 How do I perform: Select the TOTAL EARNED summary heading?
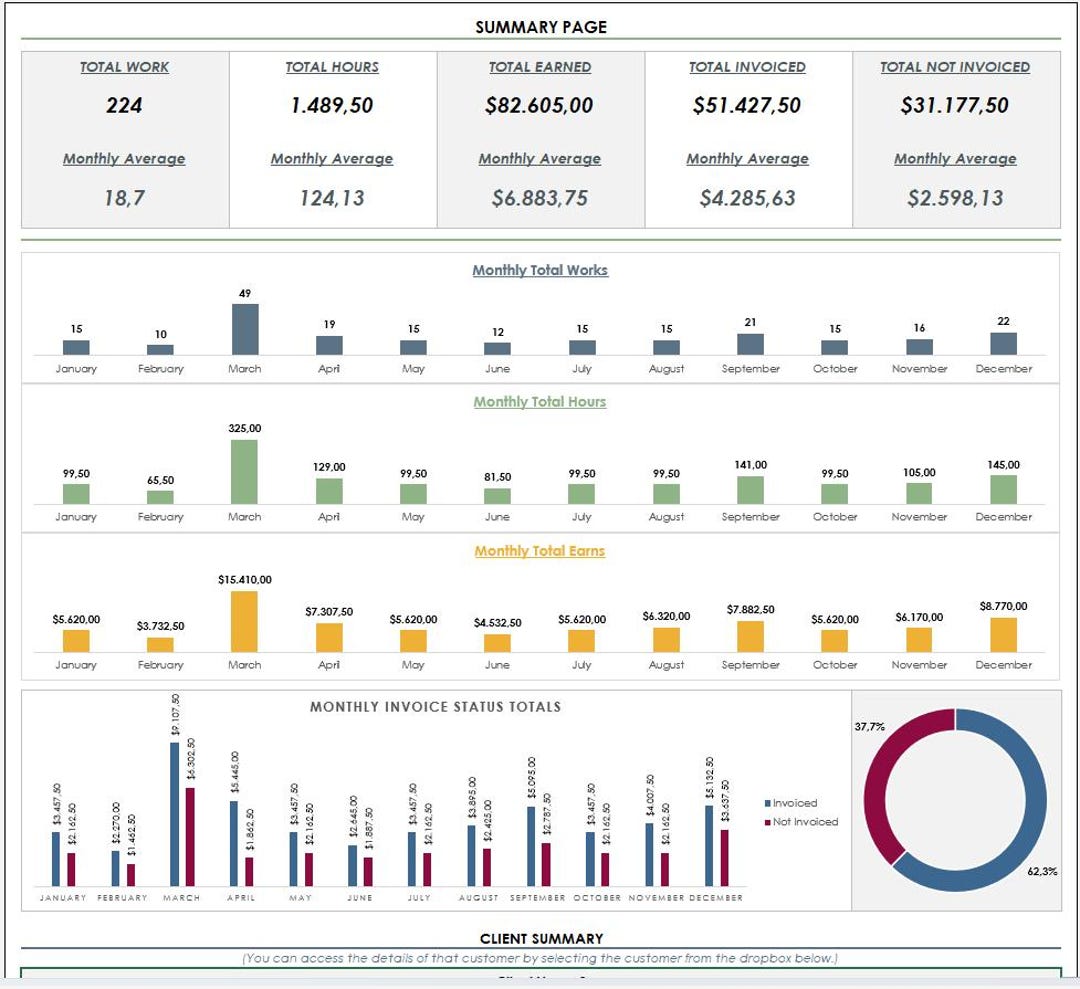coord(541,67)
